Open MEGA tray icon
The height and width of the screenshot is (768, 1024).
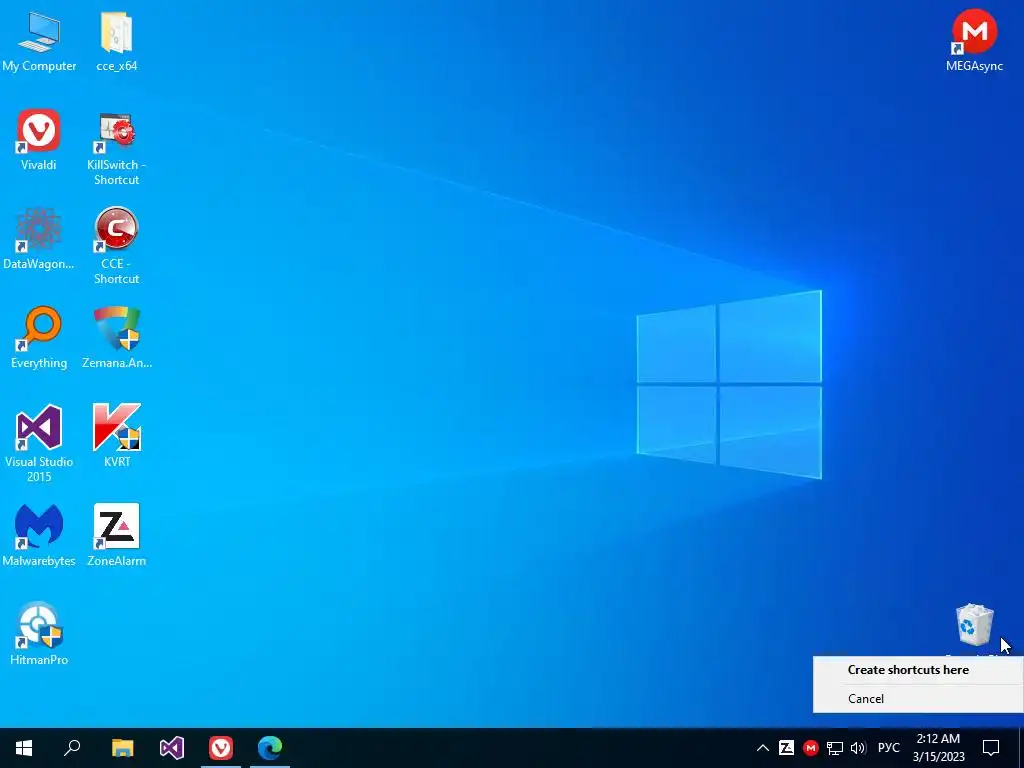tap(810, 748)
